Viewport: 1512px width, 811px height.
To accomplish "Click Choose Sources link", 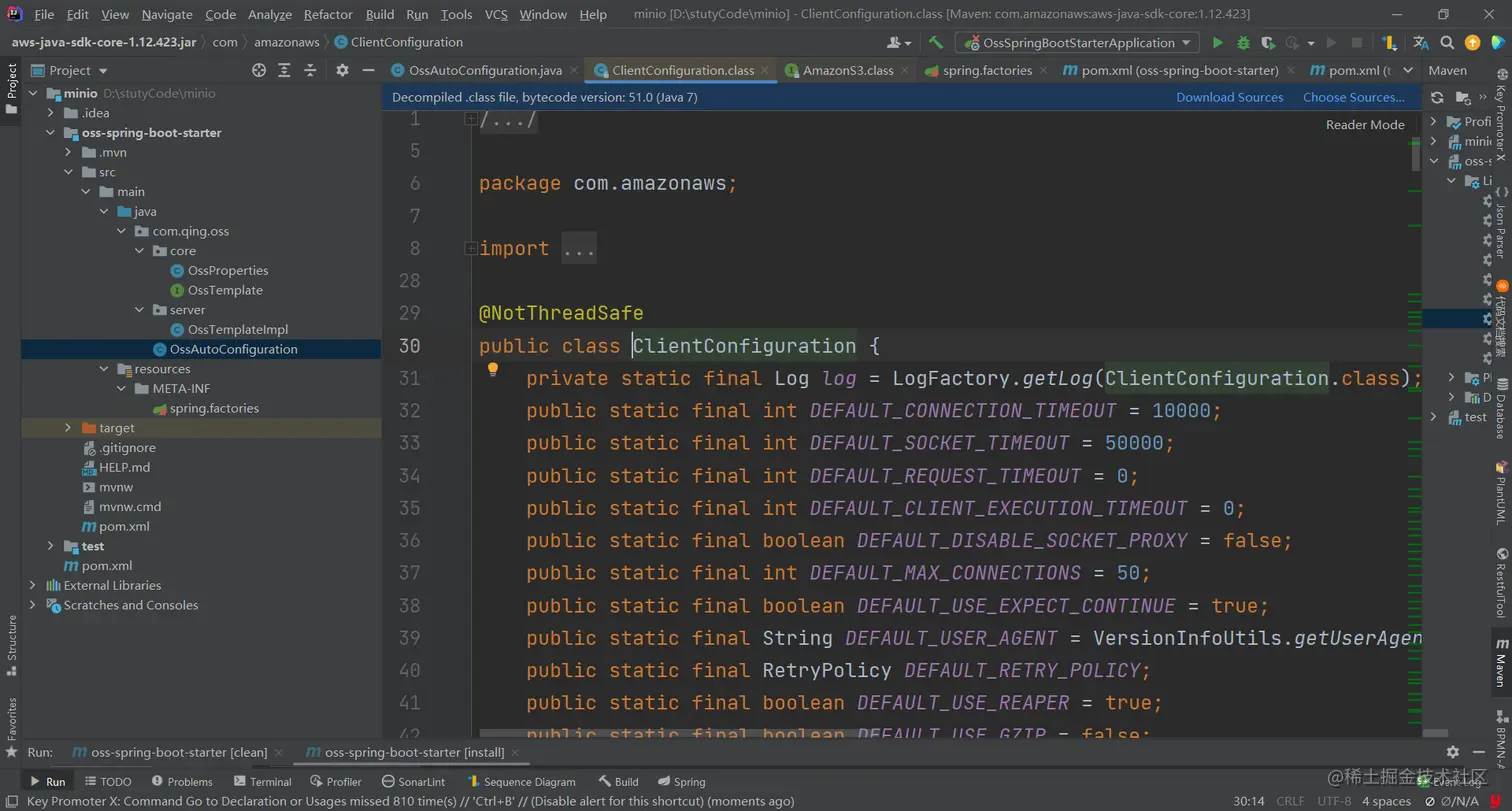I will coord(1353,97).
